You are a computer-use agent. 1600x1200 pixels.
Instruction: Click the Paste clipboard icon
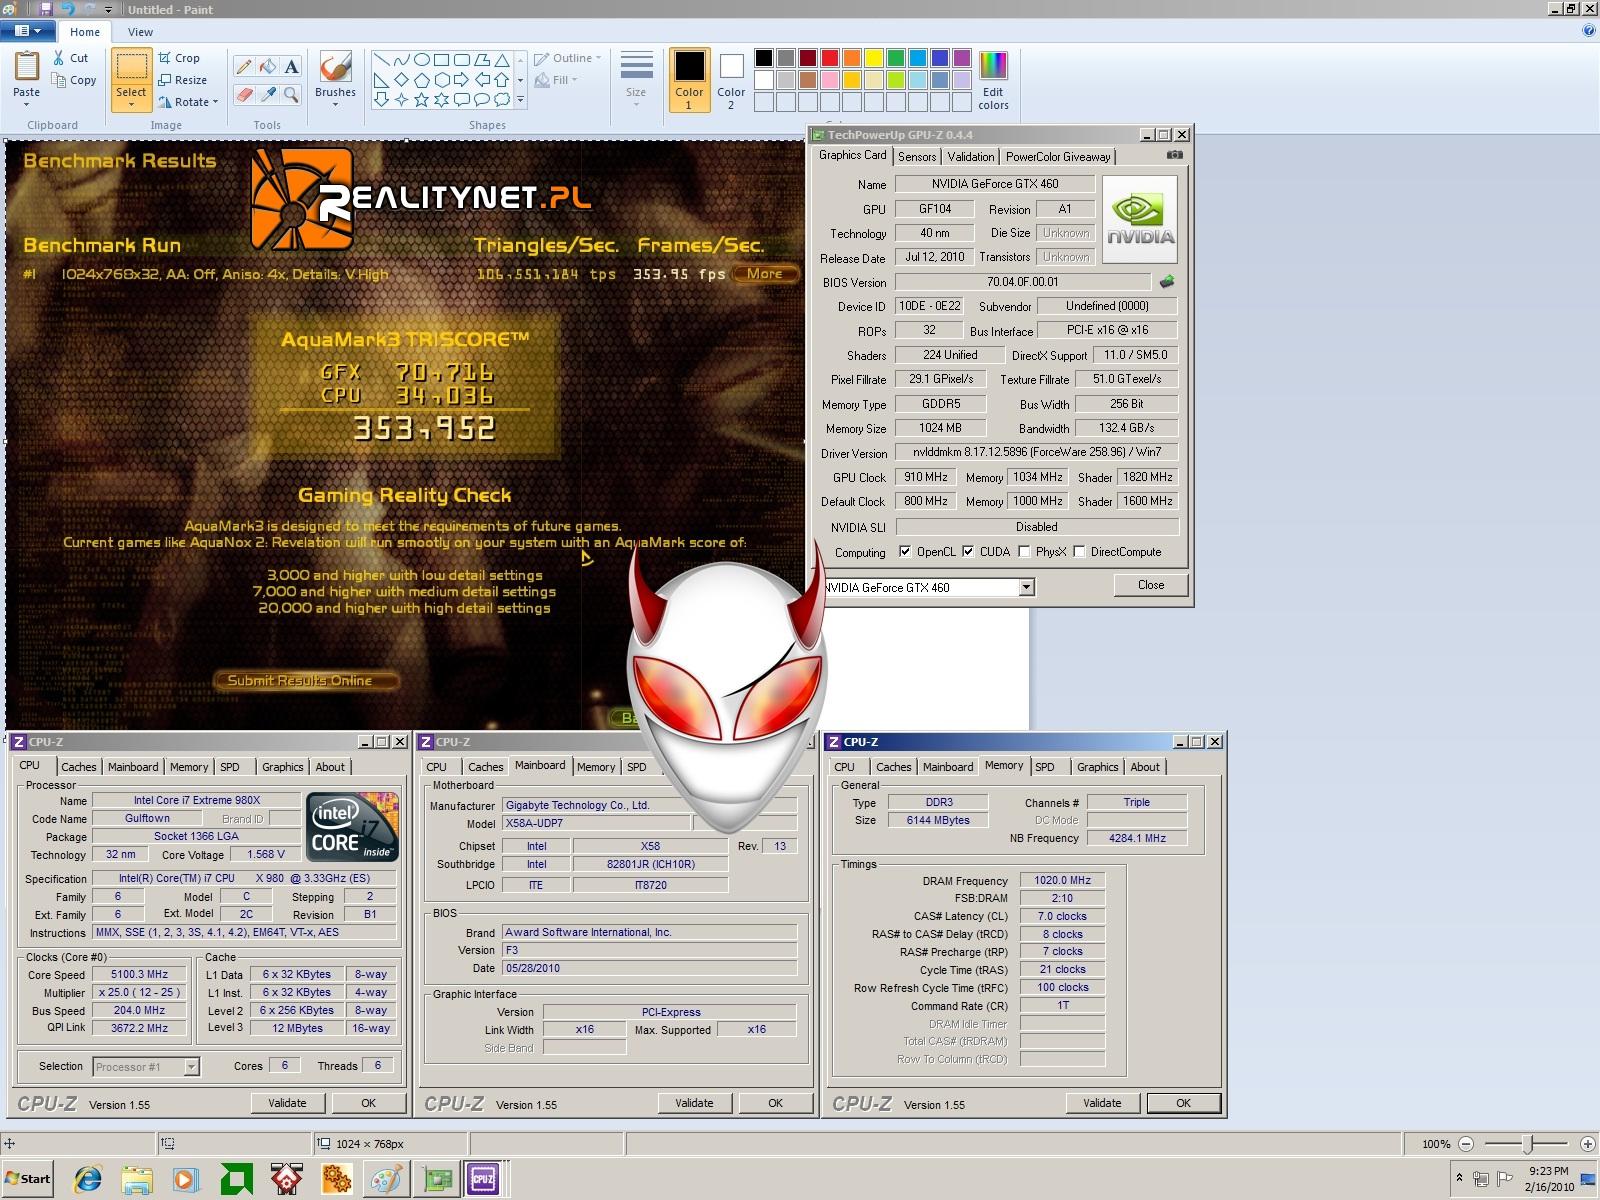26,66
